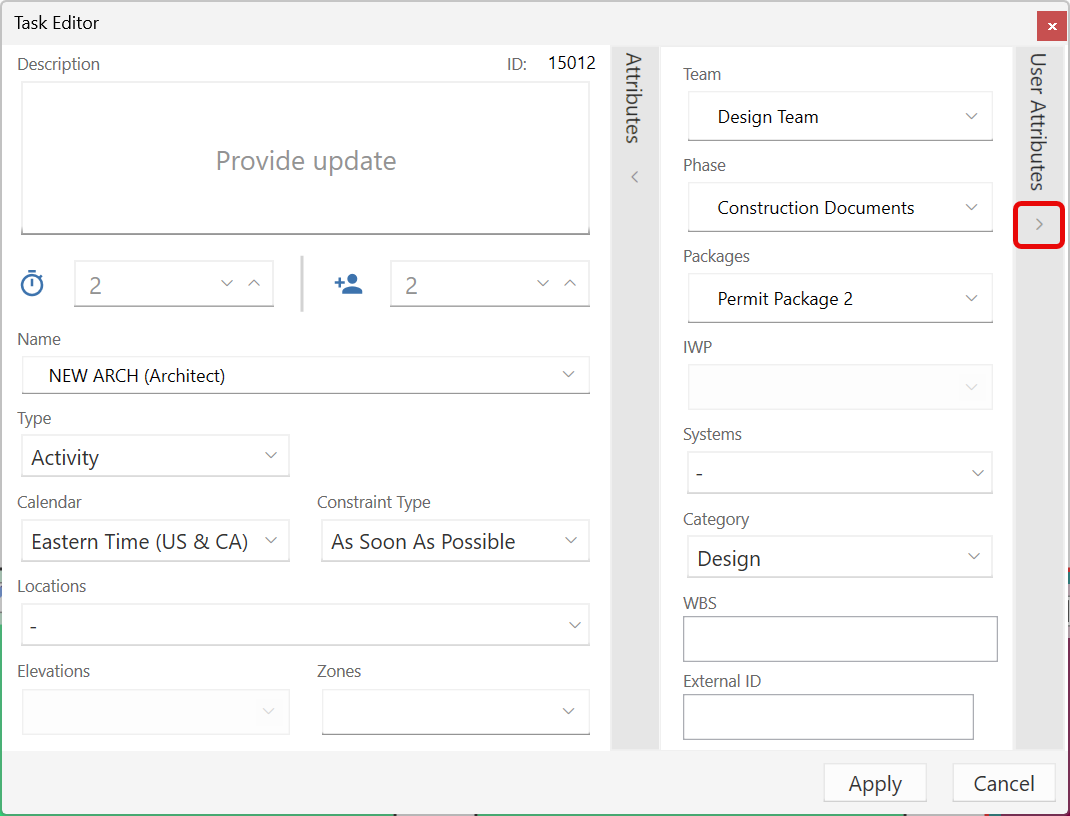
Task: Open the Locations dropdown
Action: tap(305, 625)
